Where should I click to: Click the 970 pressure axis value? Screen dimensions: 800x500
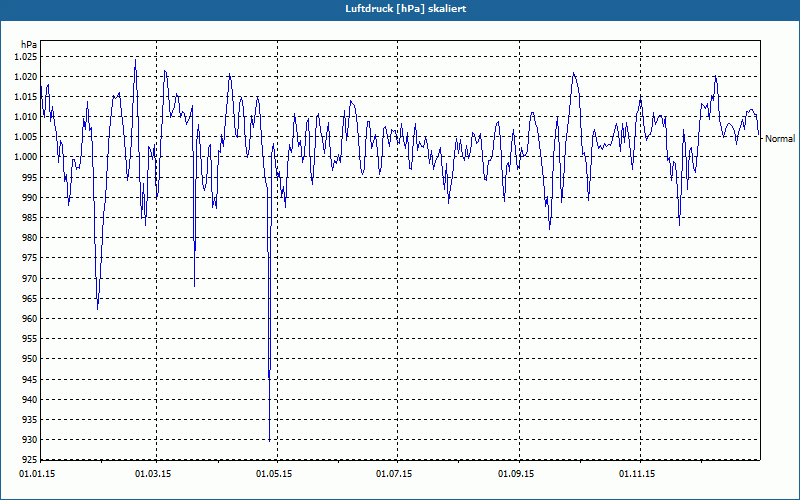[31, 278]
